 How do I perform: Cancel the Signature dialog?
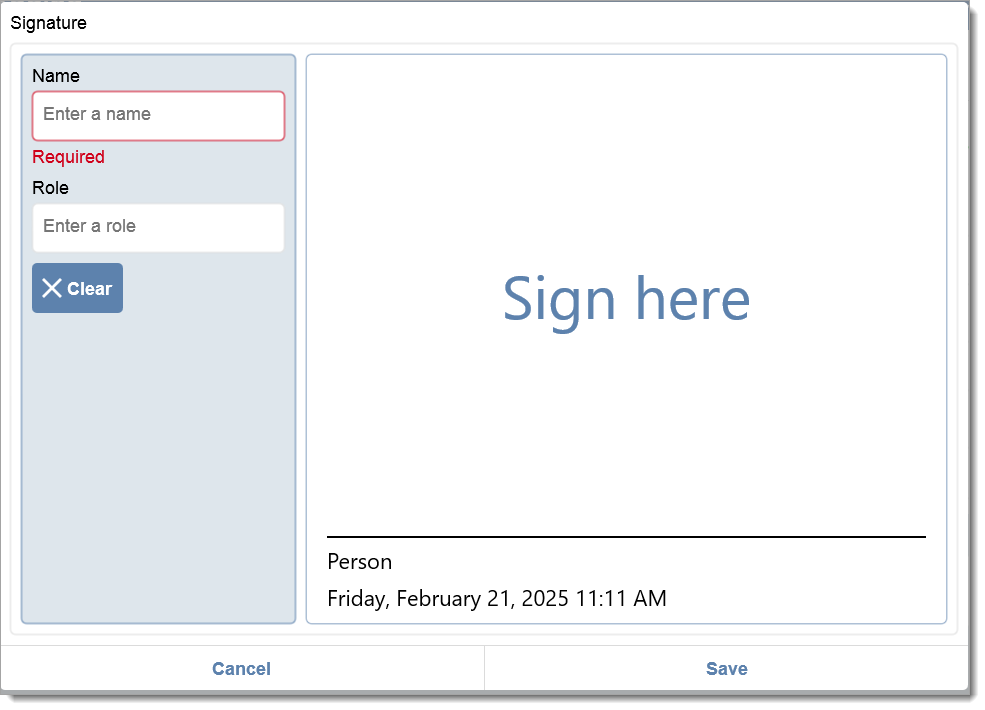pyautogui.click(x=242, y=669)
